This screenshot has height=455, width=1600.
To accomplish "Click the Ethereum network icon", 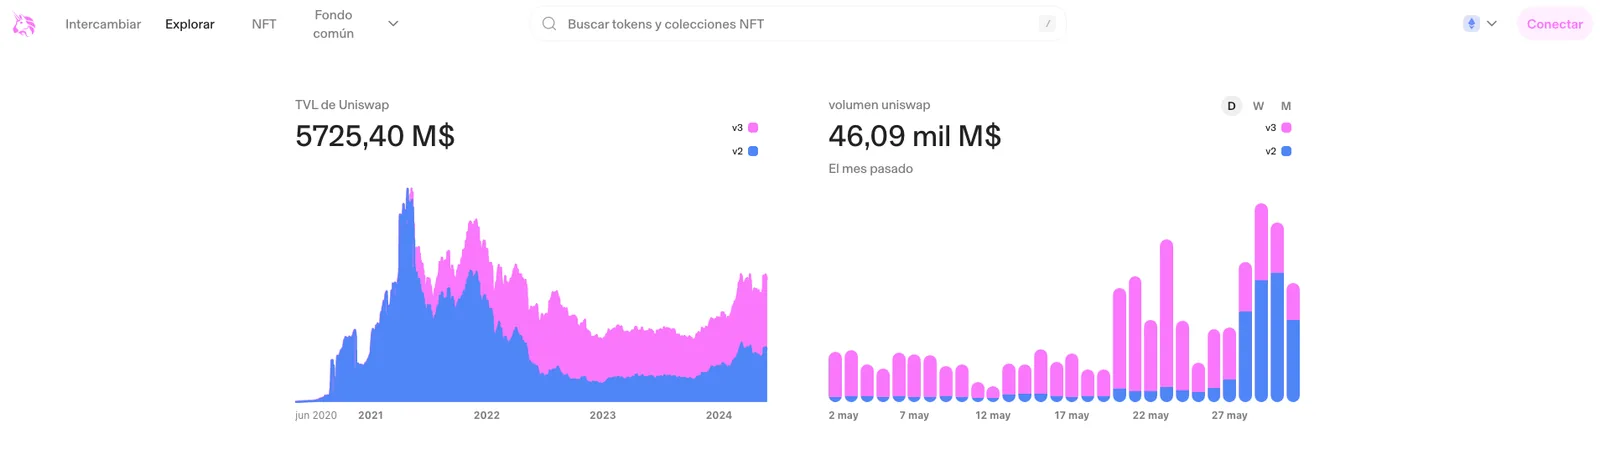I will 1471,24.
